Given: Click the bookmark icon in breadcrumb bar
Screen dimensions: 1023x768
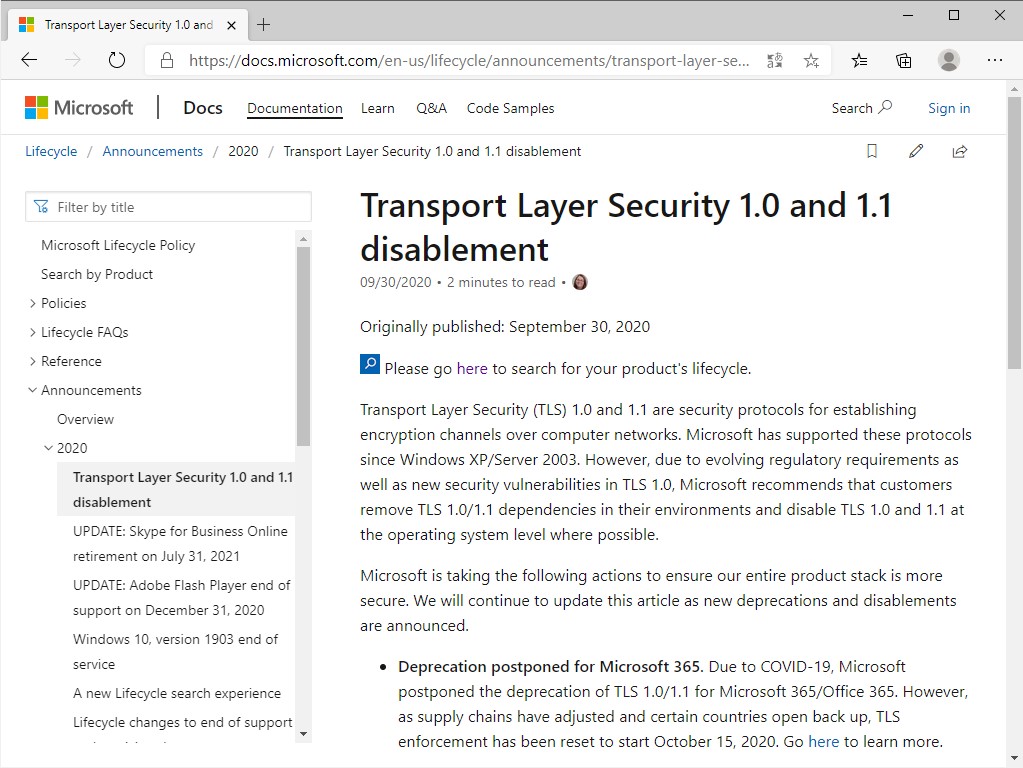Looking at the screenshot, I should coord(872,152).
